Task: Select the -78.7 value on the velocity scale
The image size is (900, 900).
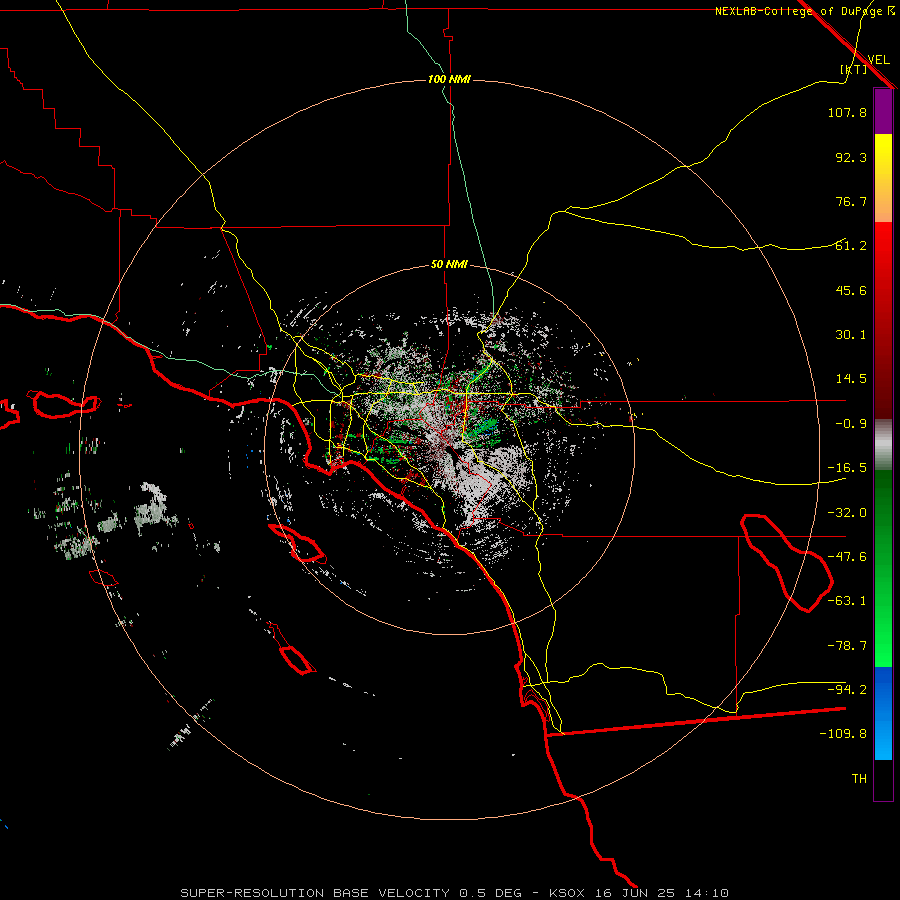Action: pos(847,646)
